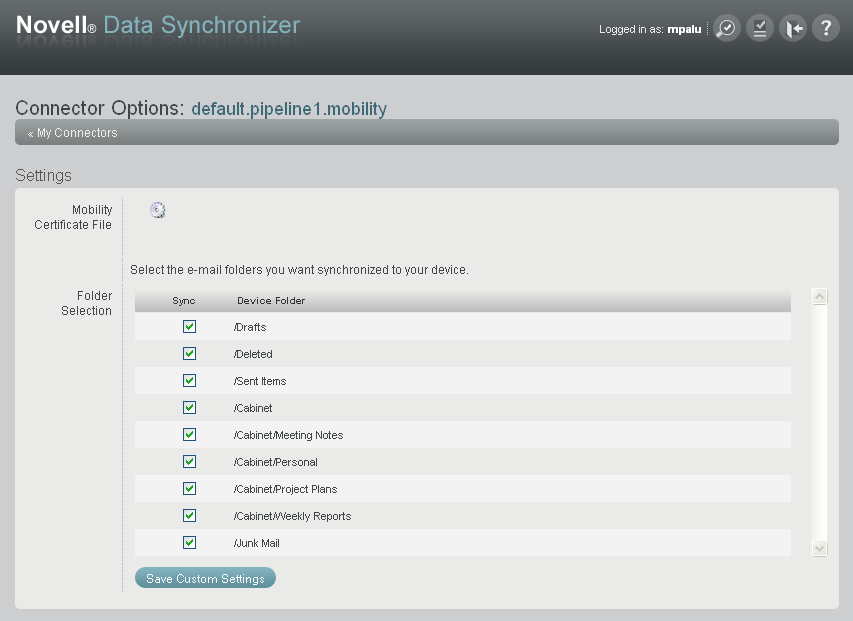Uncheck sync for the /Drafts folder
This screenshot has width=853, height=621.
pyautogui.click(x=189, y=326)
